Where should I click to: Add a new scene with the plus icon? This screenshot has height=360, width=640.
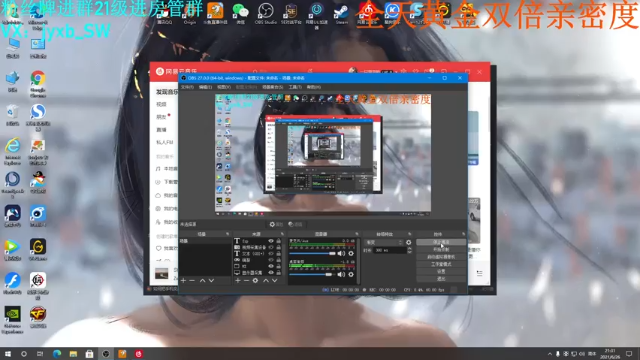[183, 280]
